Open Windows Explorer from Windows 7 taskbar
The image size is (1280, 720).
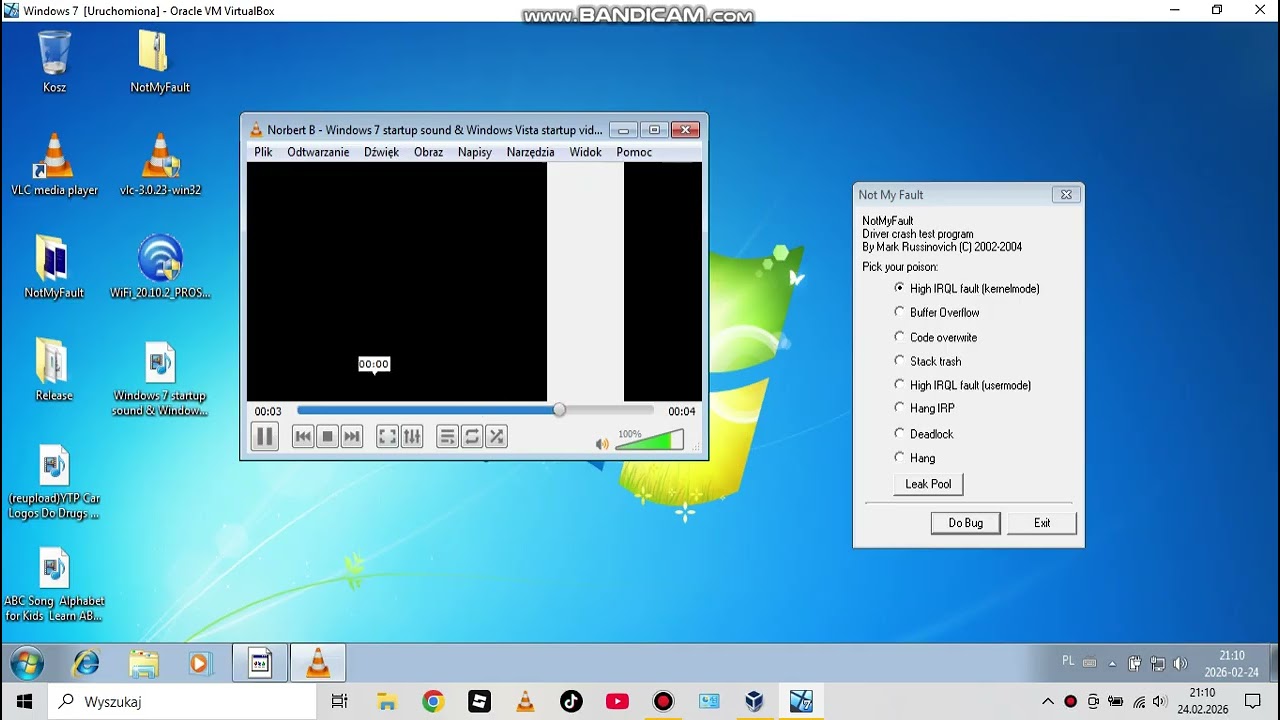144,663
